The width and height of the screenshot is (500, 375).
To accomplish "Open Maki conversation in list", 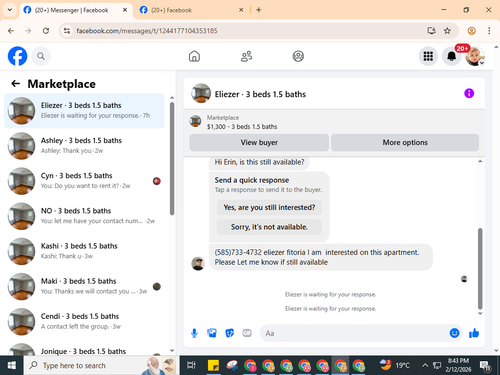I will tap(84, 286).
